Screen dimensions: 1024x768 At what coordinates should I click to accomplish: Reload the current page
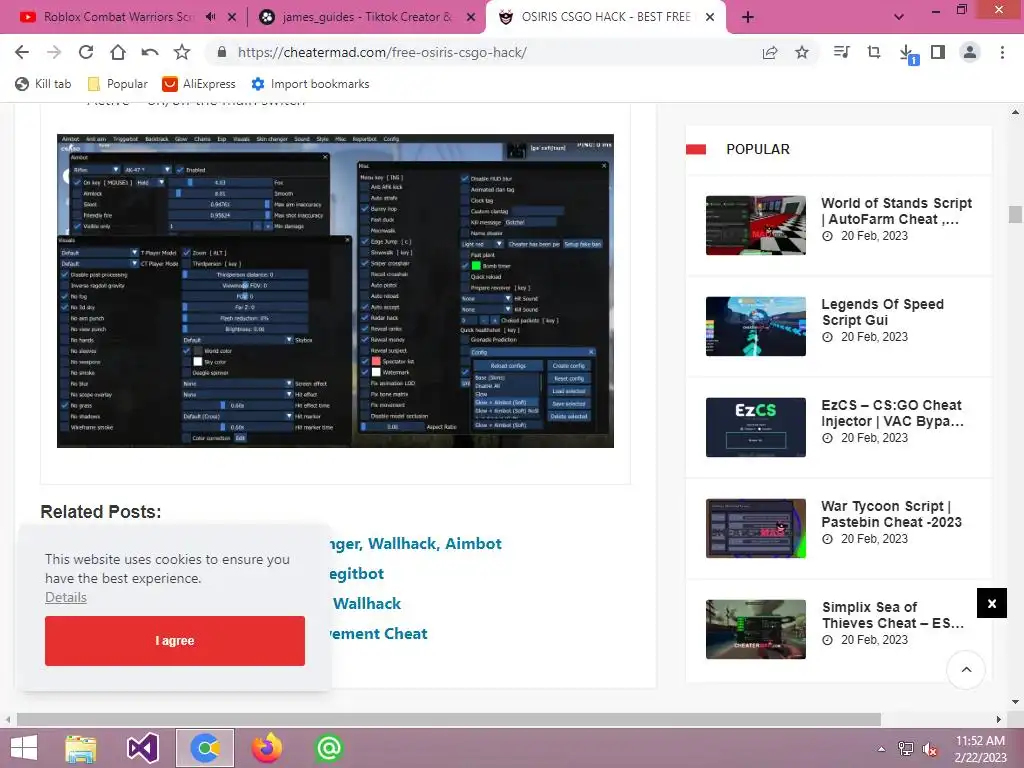[x=86, y=52]
